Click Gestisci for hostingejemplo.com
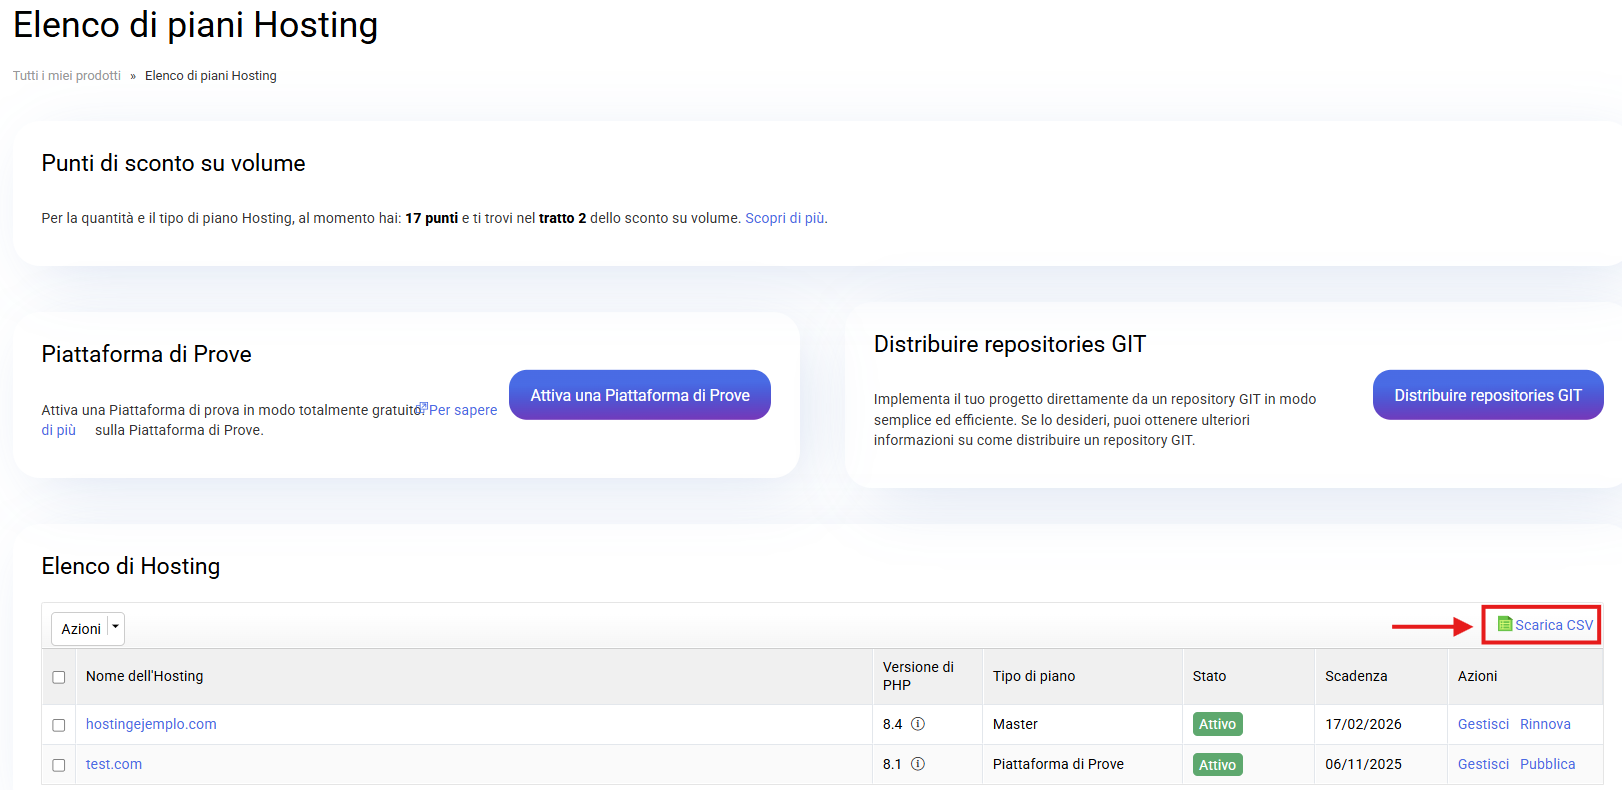The height and width of the screenshot is (790, 1622). pyautogui.click(x=1482, y=724)
